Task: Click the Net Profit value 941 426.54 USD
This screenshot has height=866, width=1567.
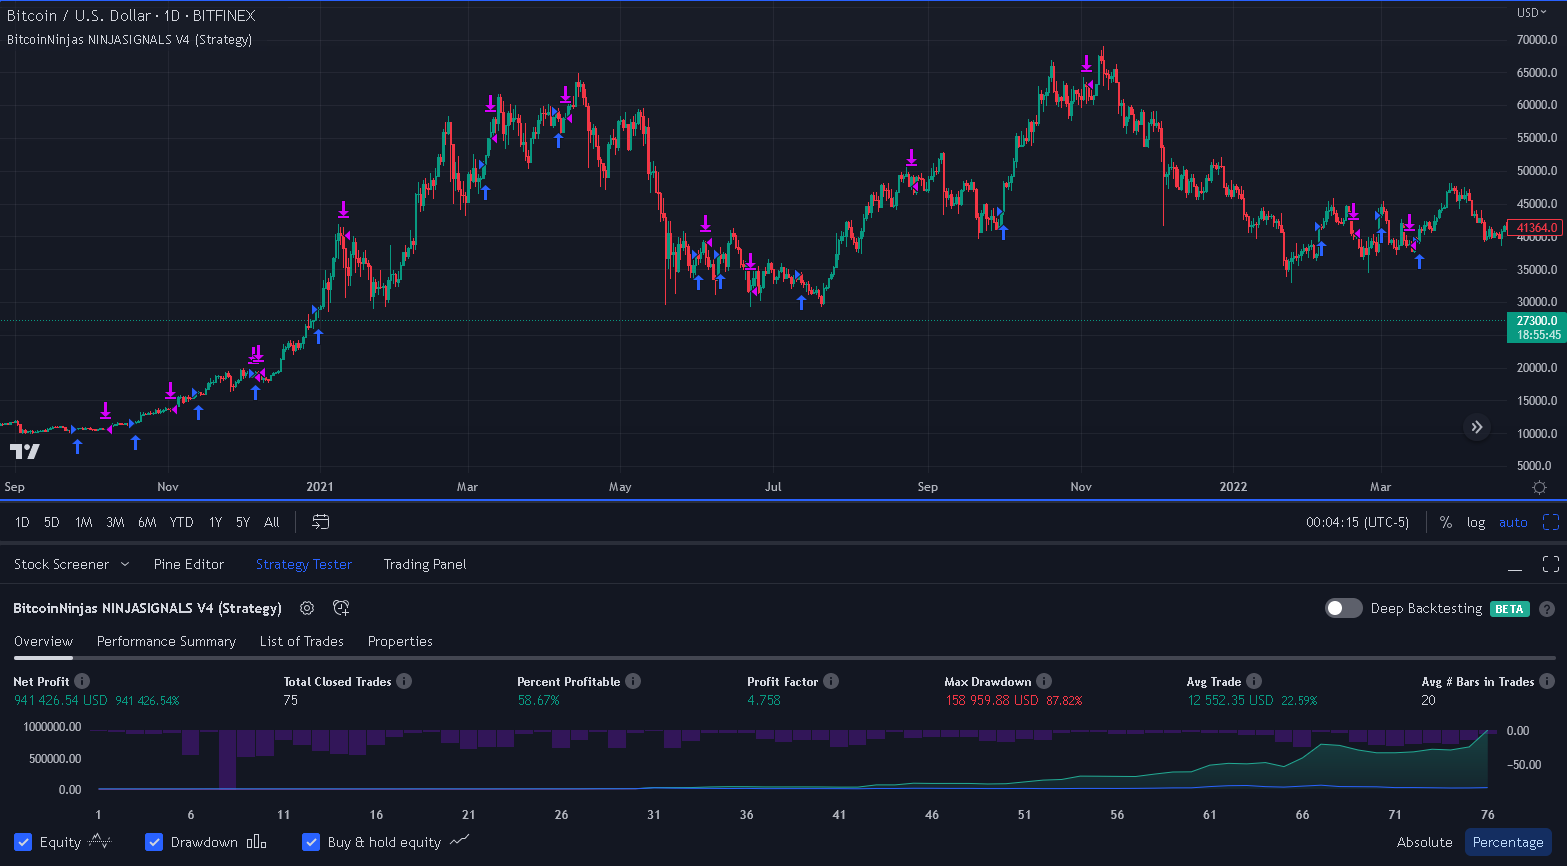Action: 61,700
